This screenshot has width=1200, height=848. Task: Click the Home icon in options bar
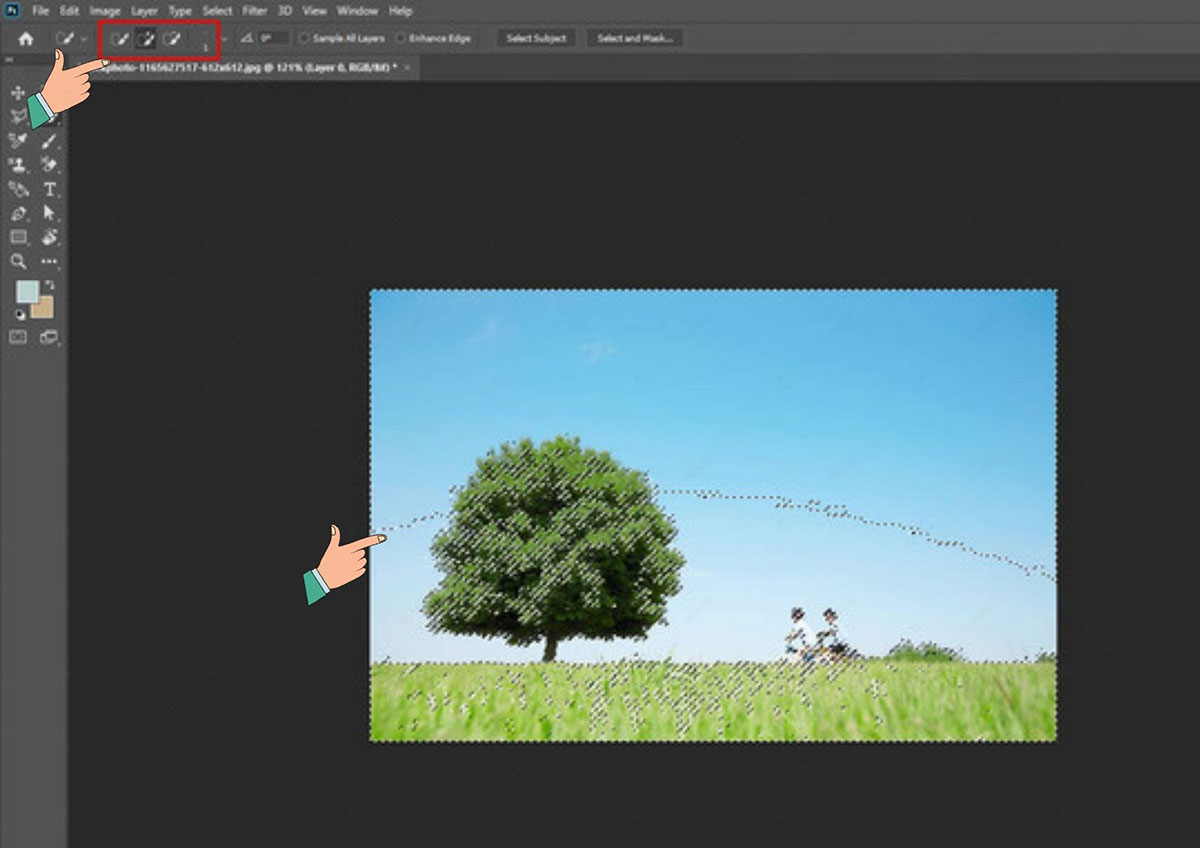coord(26,39)
